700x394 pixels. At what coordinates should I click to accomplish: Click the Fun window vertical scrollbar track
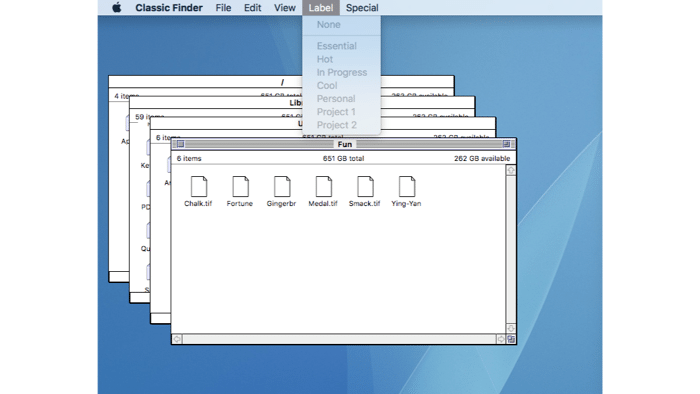(x=511, y=249)
